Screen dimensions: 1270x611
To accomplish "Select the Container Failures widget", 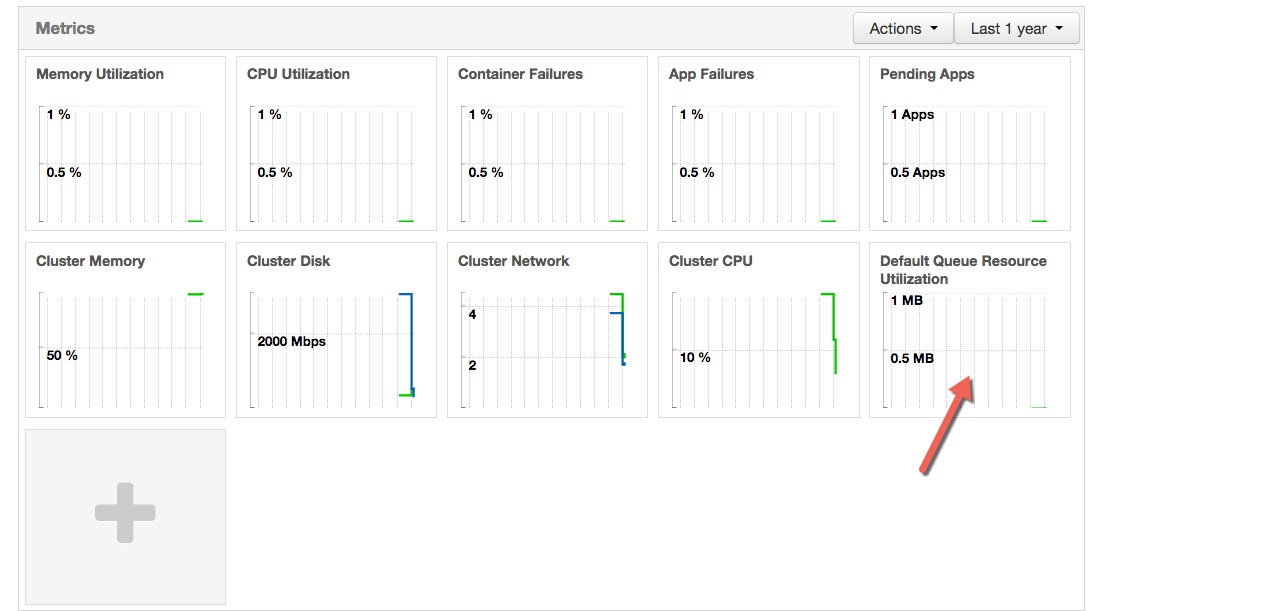I will 547,142.
